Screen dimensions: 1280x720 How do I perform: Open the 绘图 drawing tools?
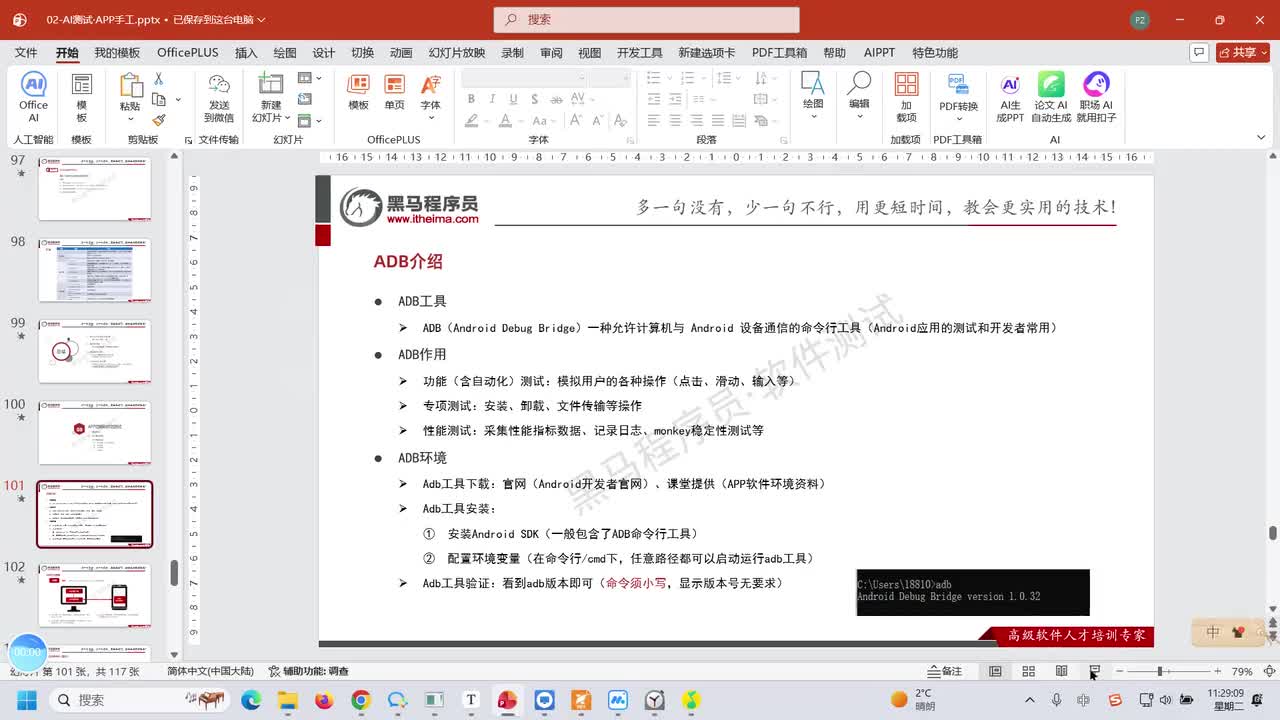pos(813,96)
